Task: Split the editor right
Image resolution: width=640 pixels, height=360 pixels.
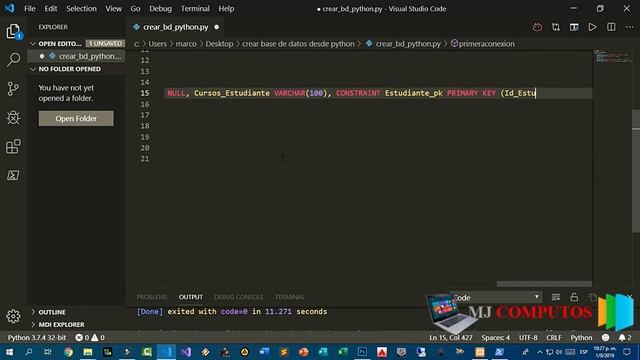Action: pos(611,27)
